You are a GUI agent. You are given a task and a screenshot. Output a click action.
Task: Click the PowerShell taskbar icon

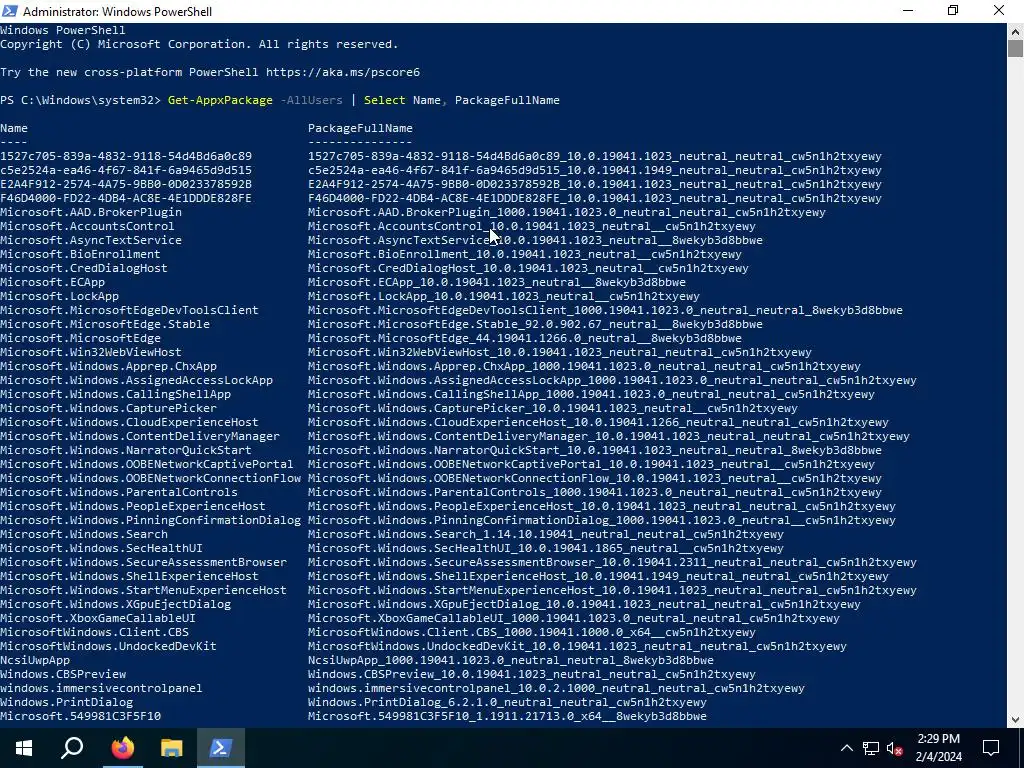(220, 748)
